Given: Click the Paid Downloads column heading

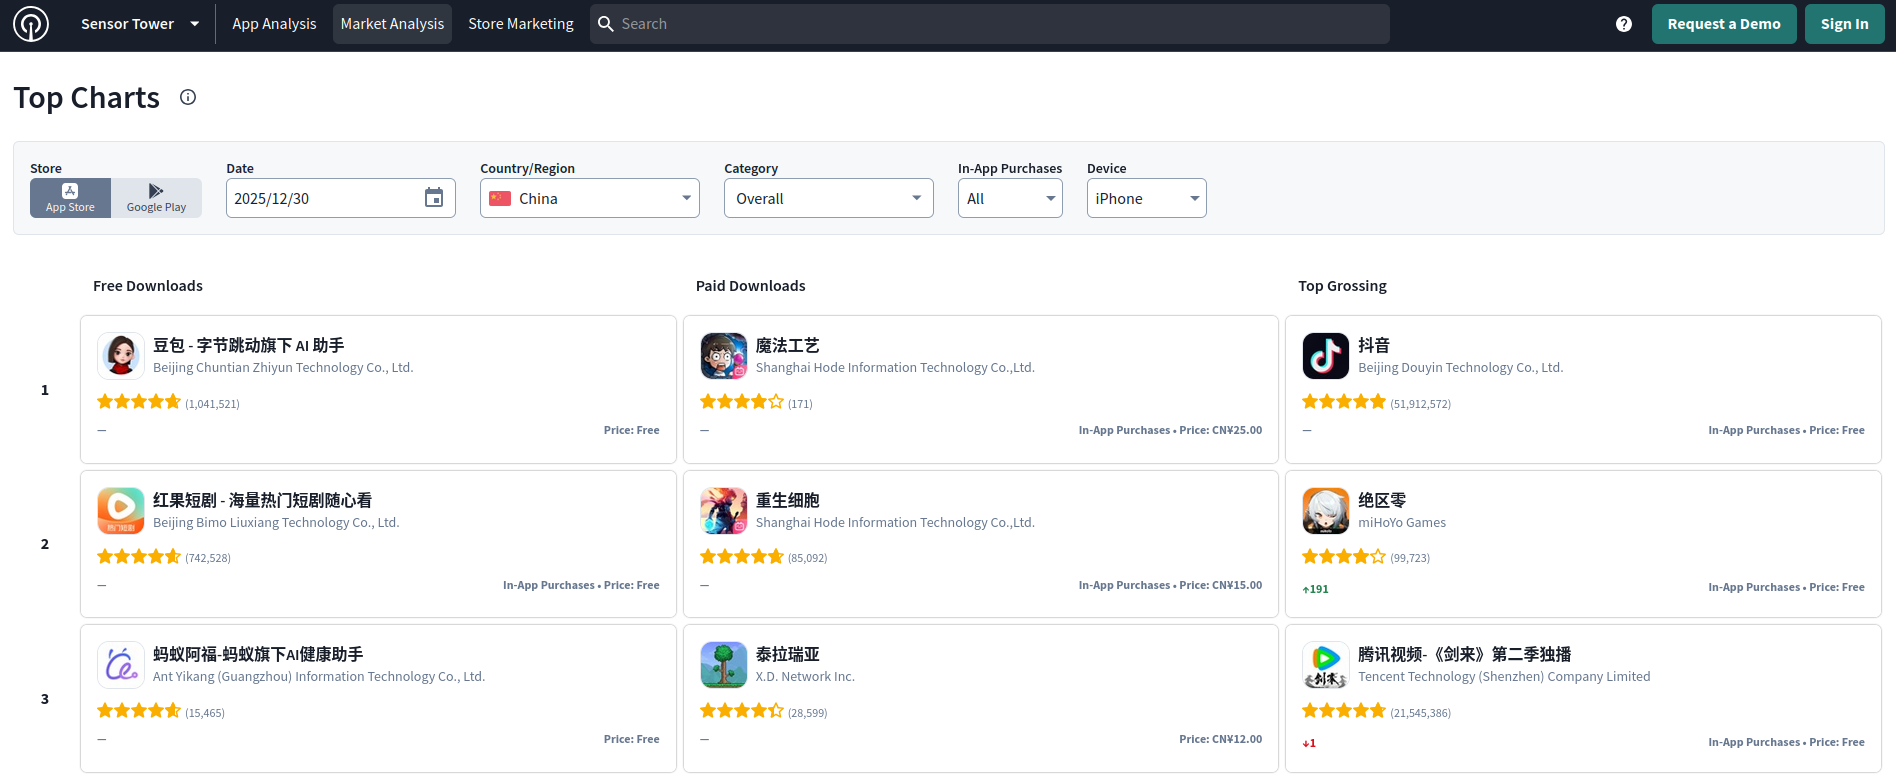Looking at the screenshot, I should coord(750,286).
